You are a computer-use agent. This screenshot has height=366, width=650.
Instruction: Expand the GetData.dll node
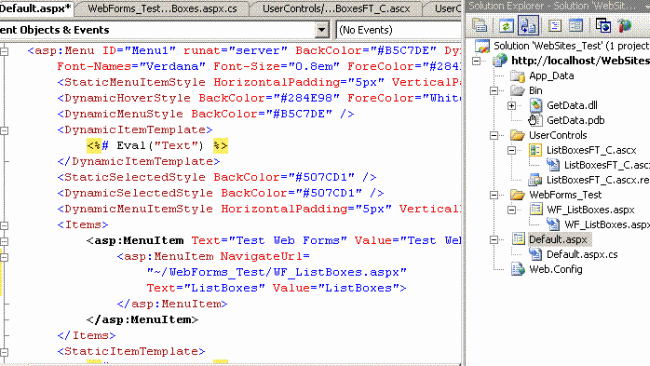click(512, 106)
